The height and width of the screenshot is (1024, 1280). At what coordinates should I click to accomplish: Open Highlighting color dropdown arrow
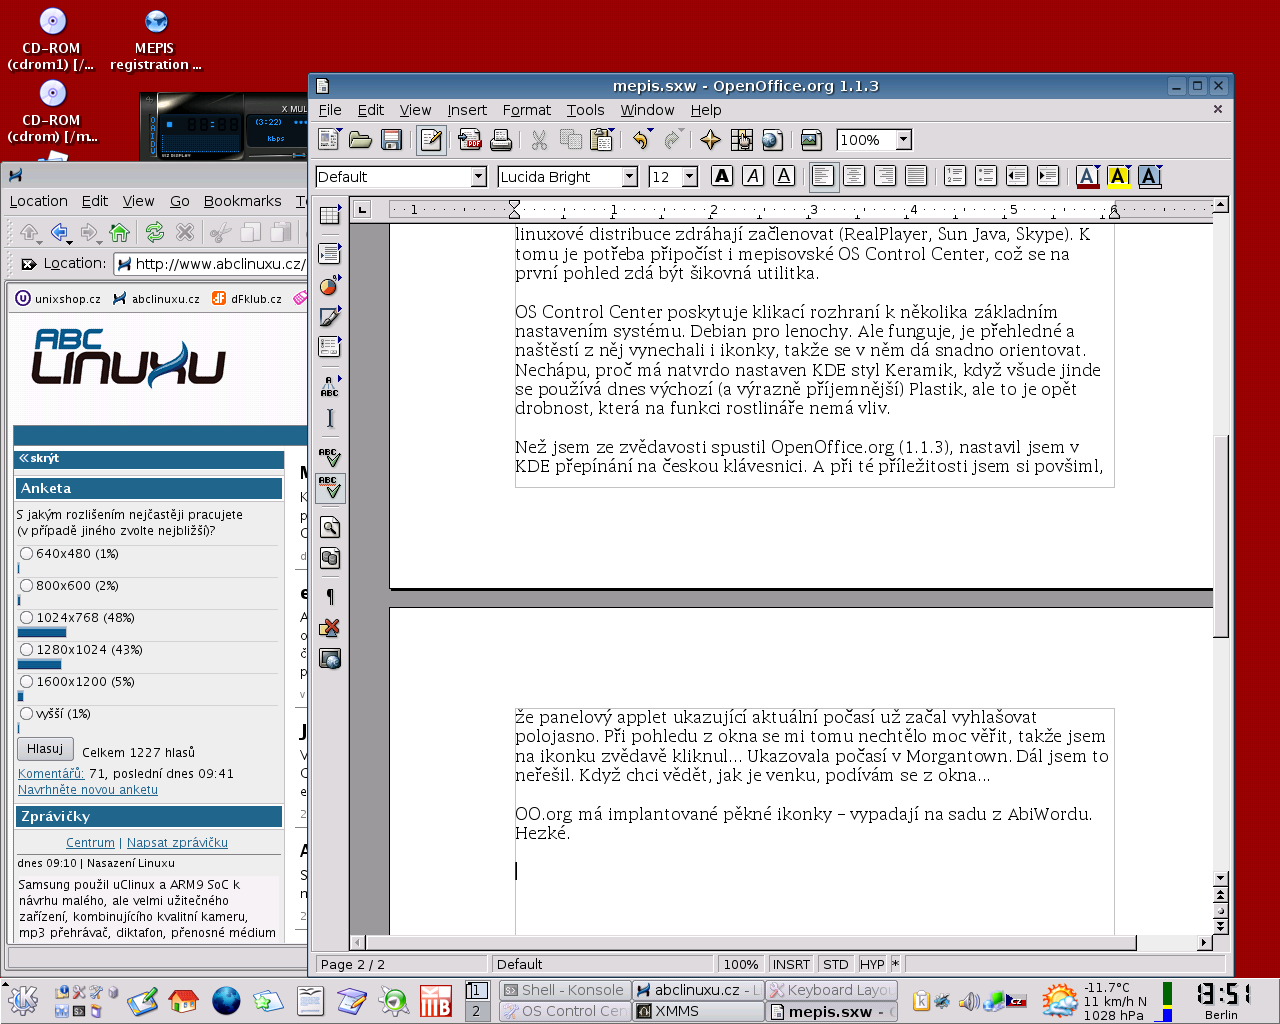(x=1129, y=167)
